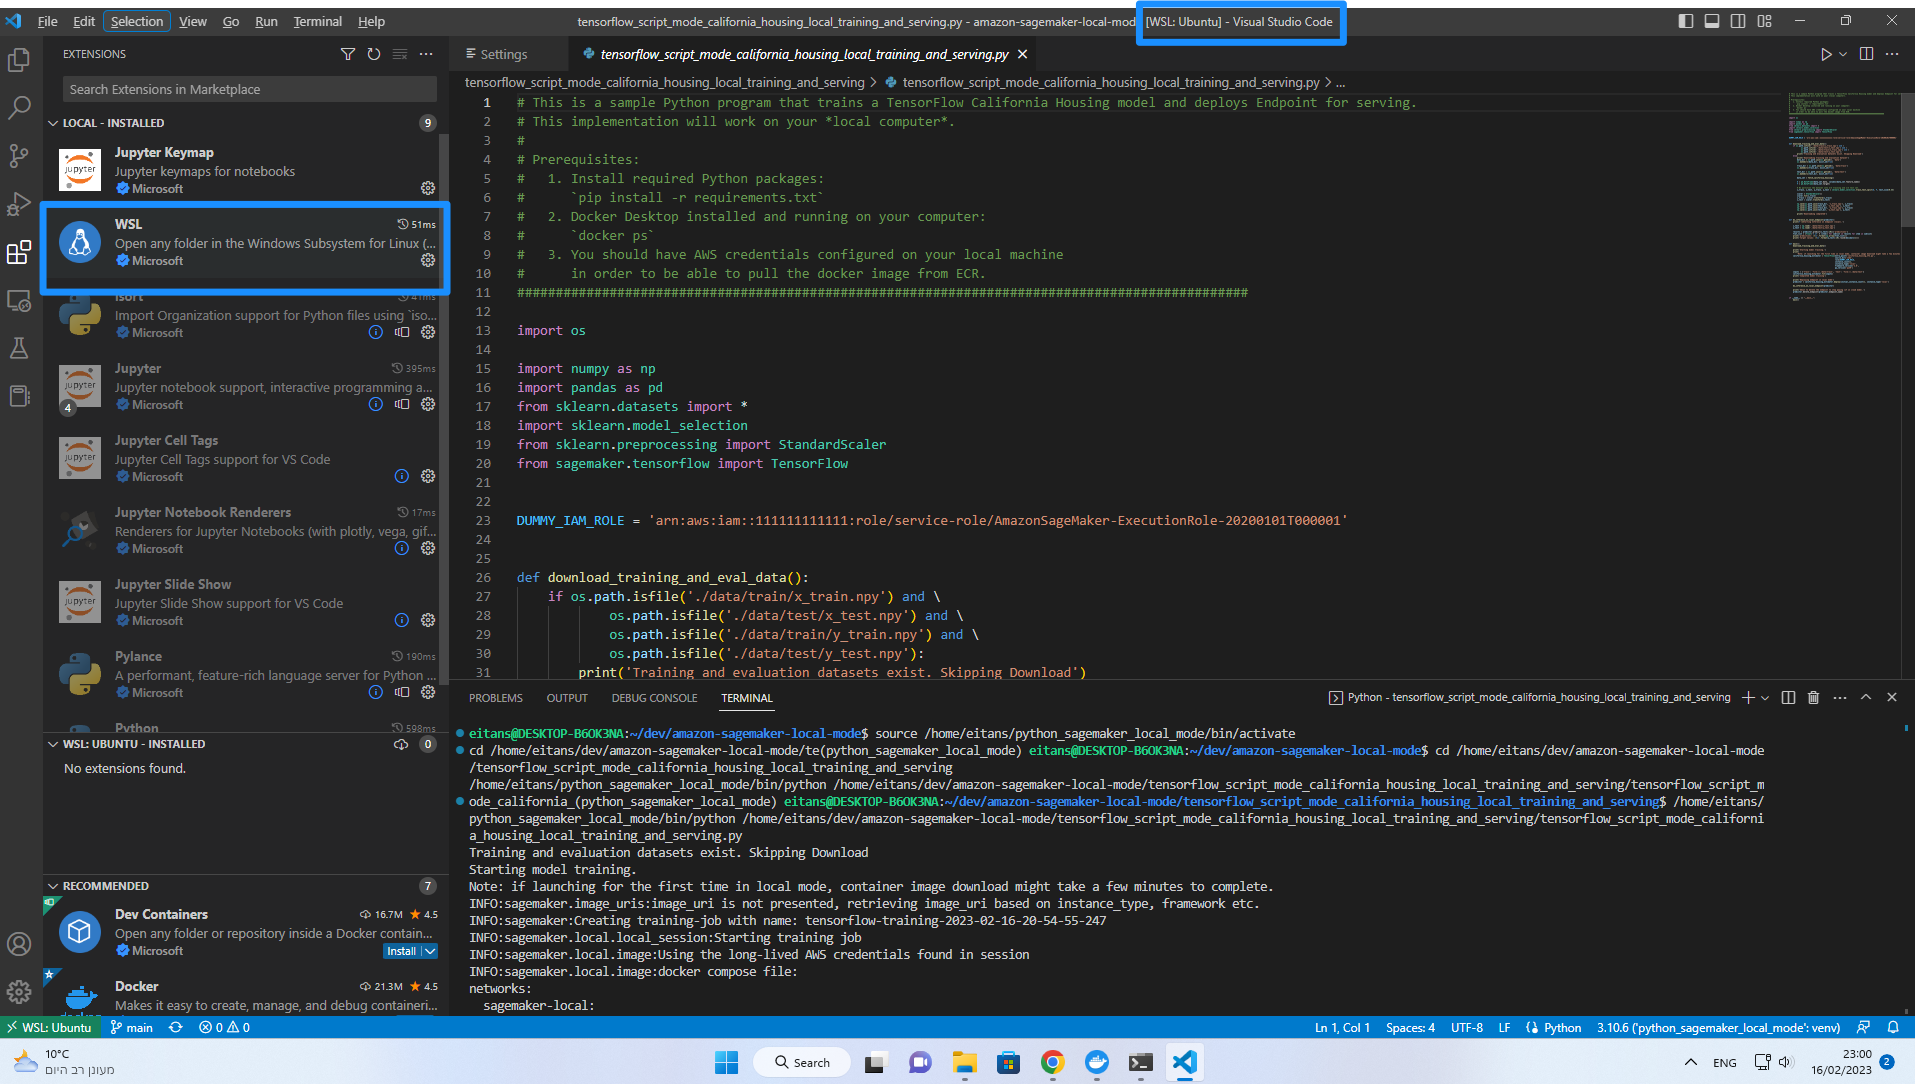The image size is (1915, 1084).
Task: Open File Explorer from taskbar
Action: click(x=964, y=1062)
